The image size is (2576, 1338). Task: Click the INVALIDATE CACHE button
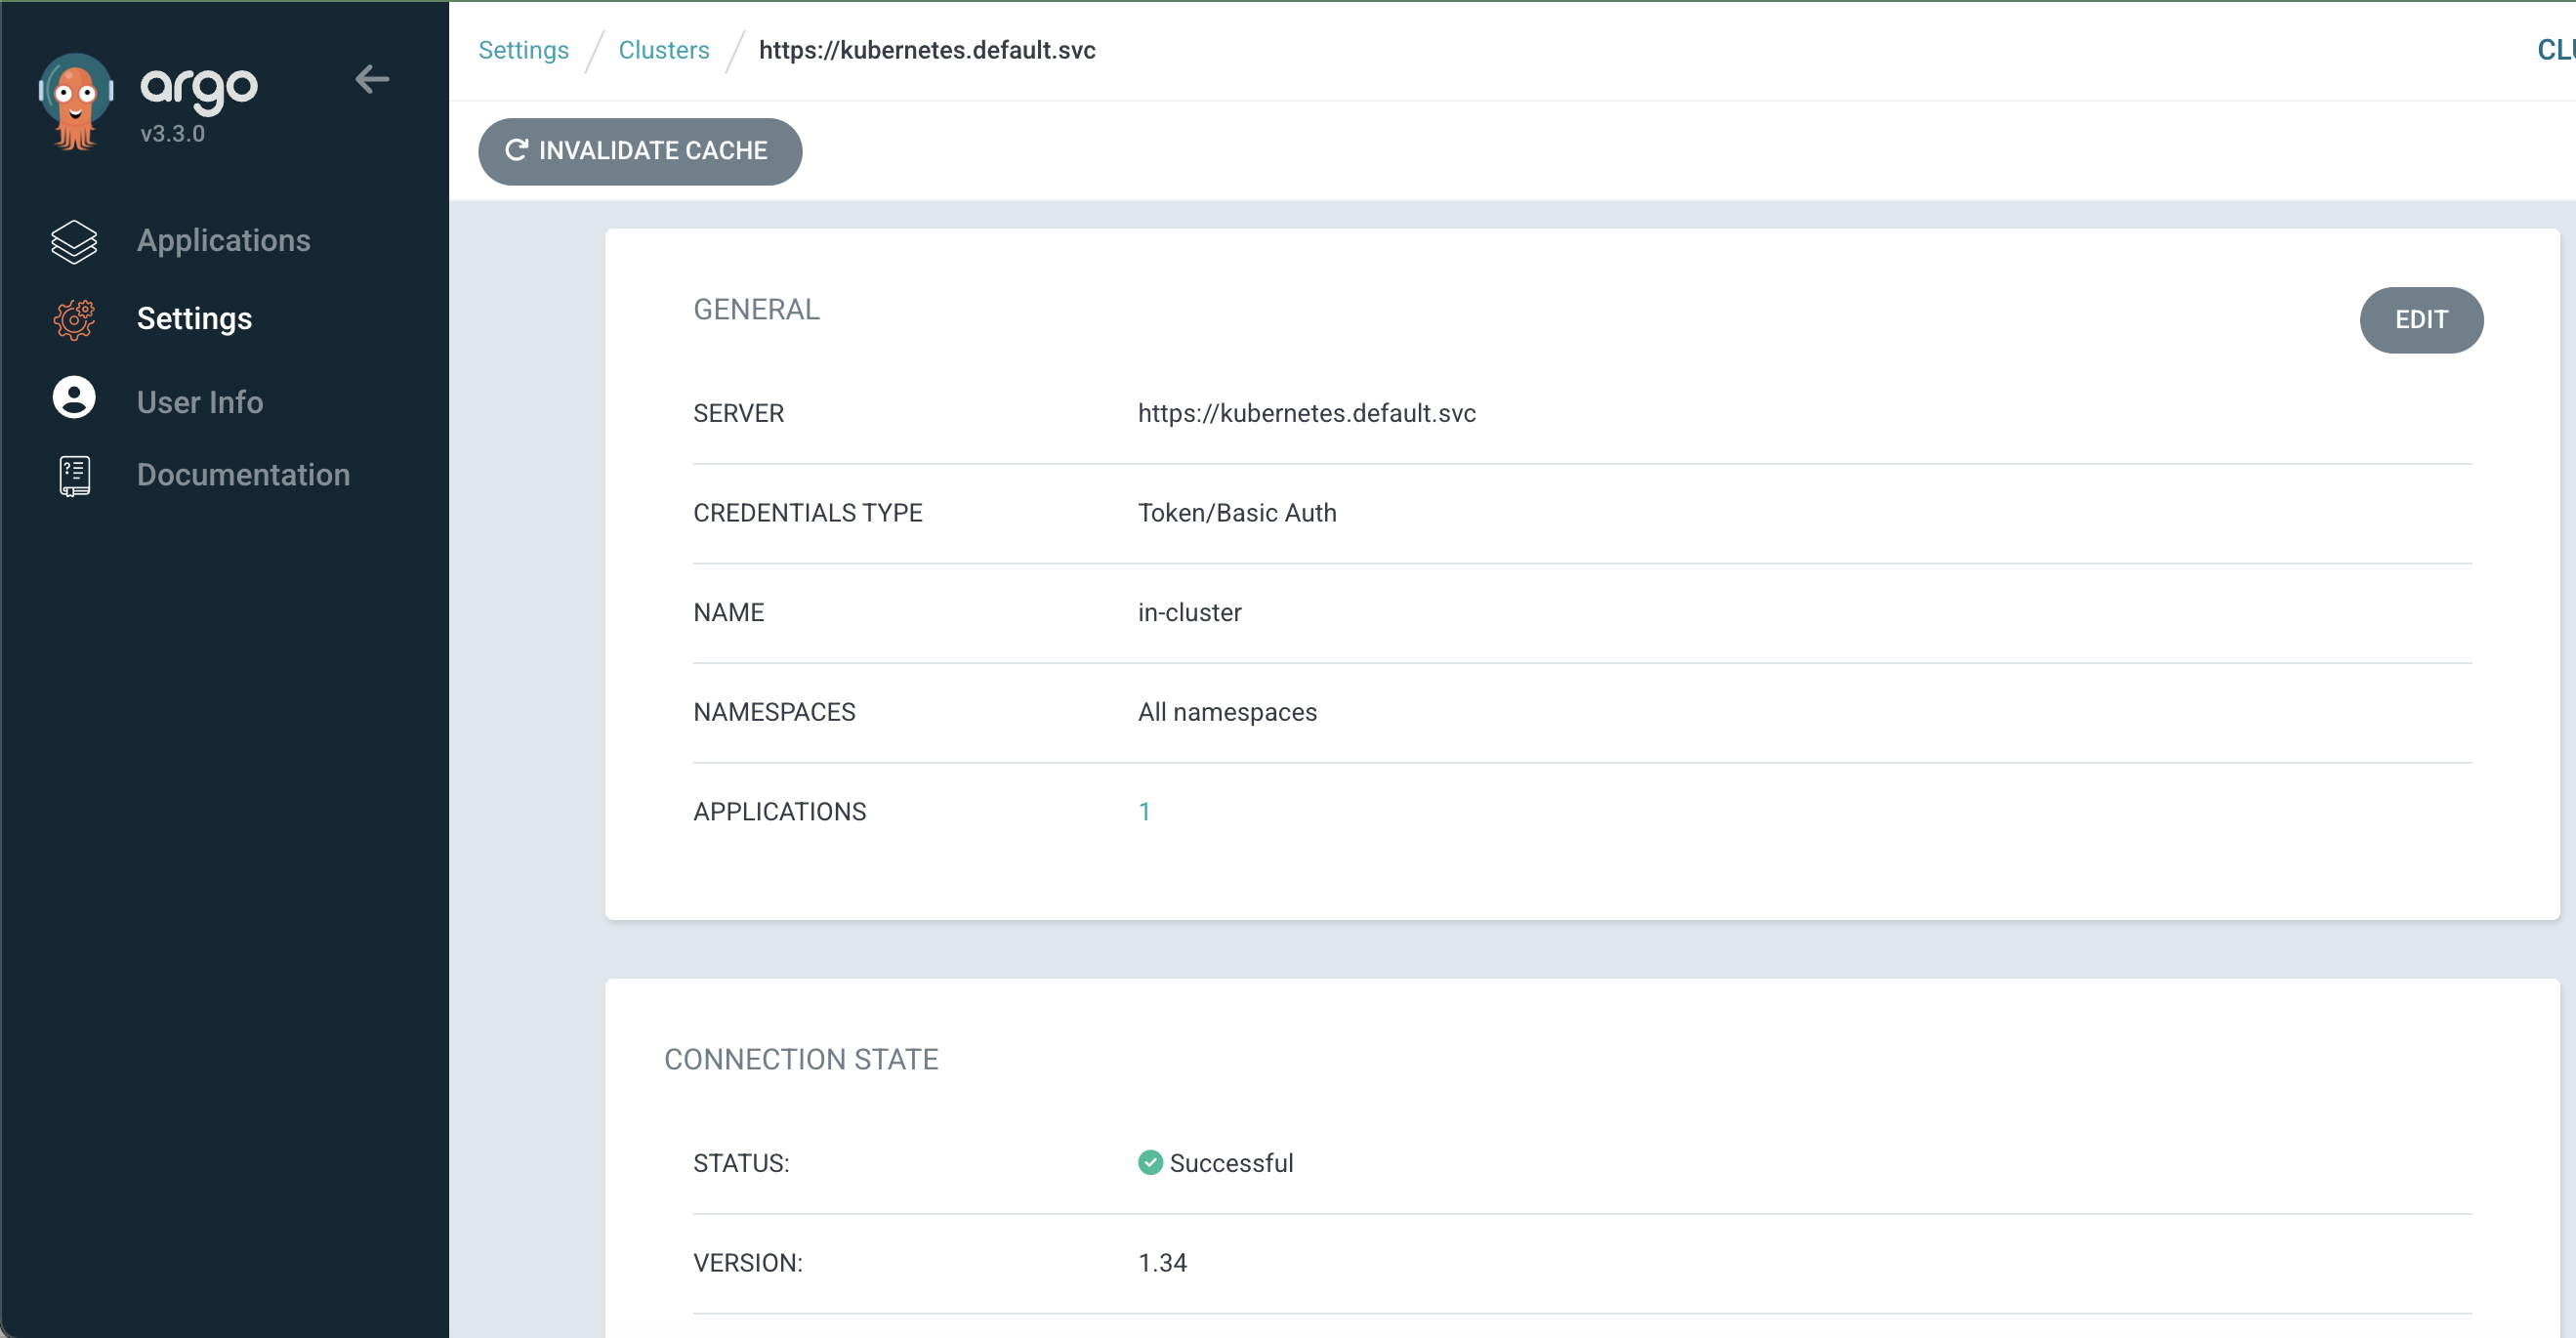(640, 151)
